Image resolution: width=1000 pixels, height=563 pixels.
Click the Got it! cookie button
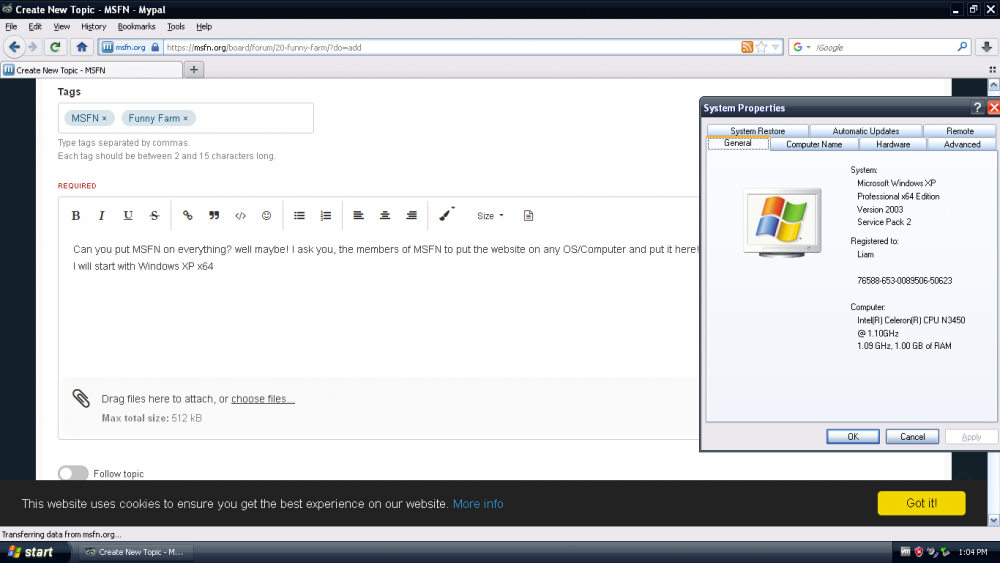click(921, 503)
